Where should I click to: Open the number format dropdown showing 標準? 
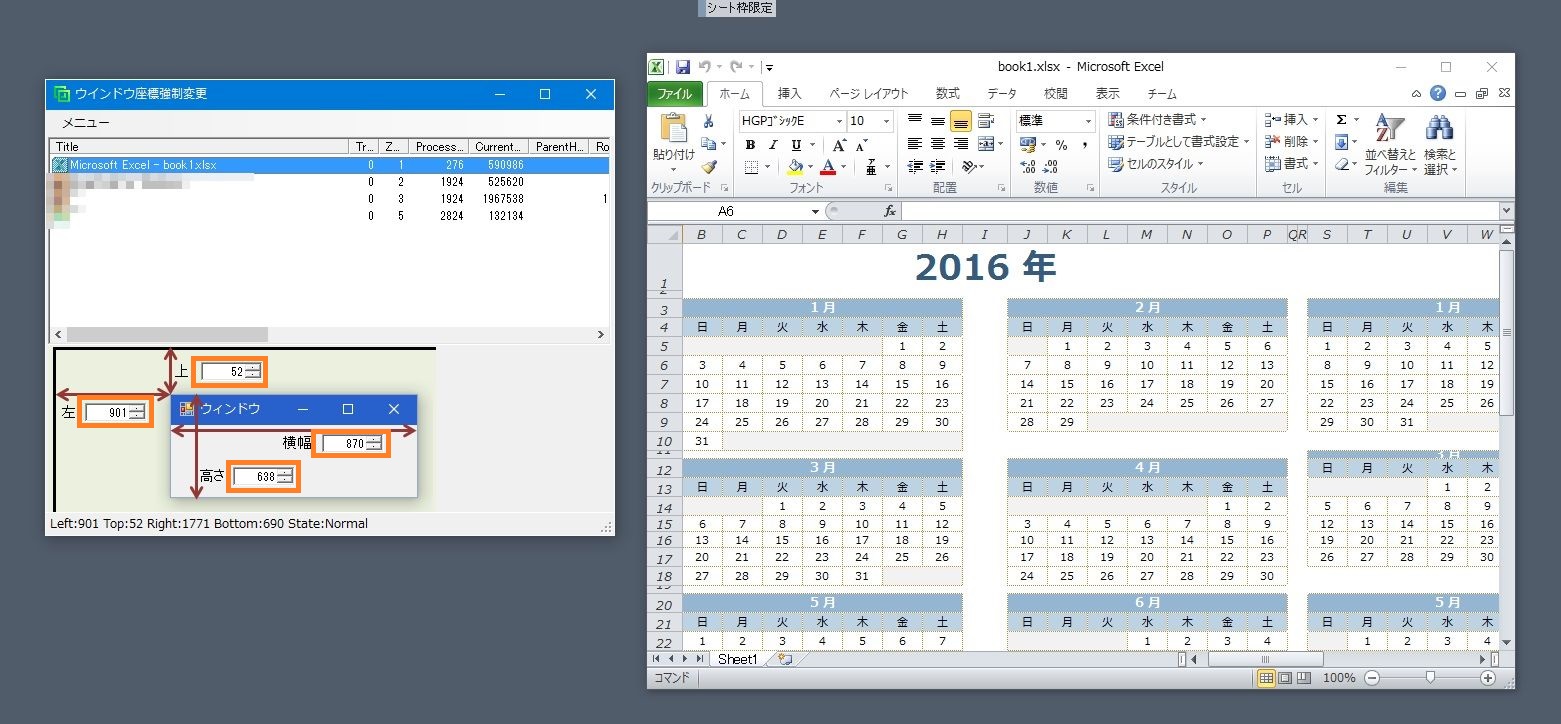coord(1088,121)
